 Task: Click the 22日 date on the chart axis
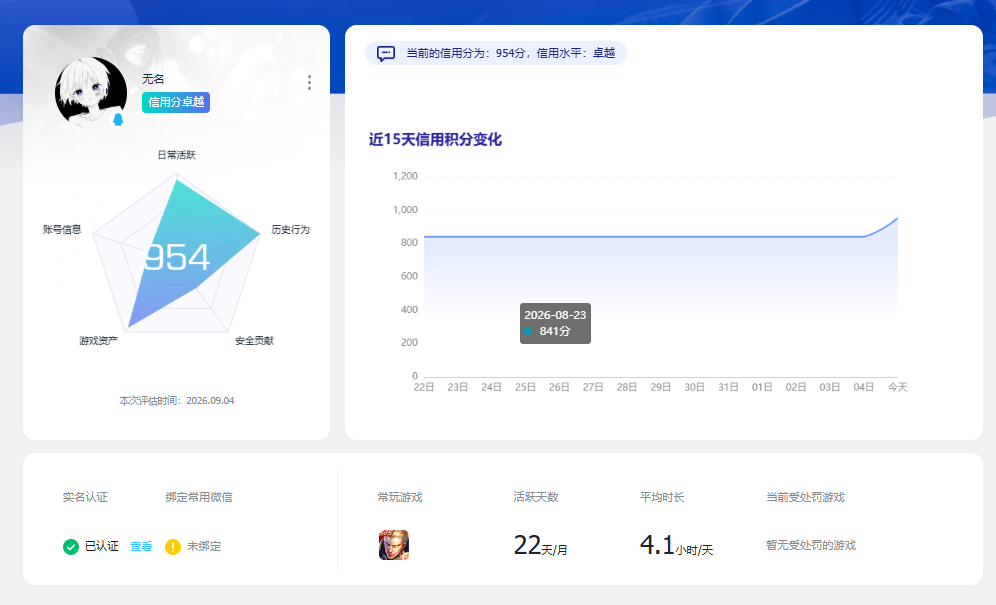point(424,387)
